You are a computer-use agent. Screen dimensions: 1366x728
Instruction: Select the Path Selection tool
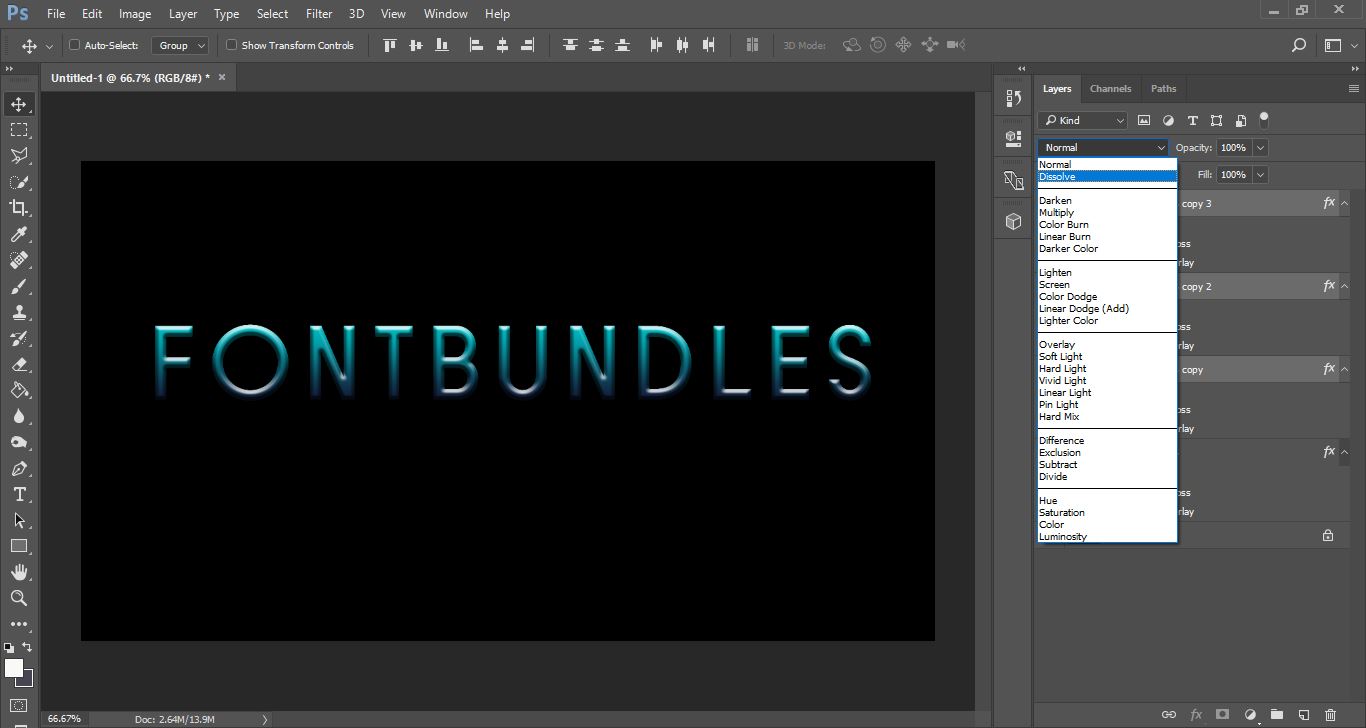19,520
